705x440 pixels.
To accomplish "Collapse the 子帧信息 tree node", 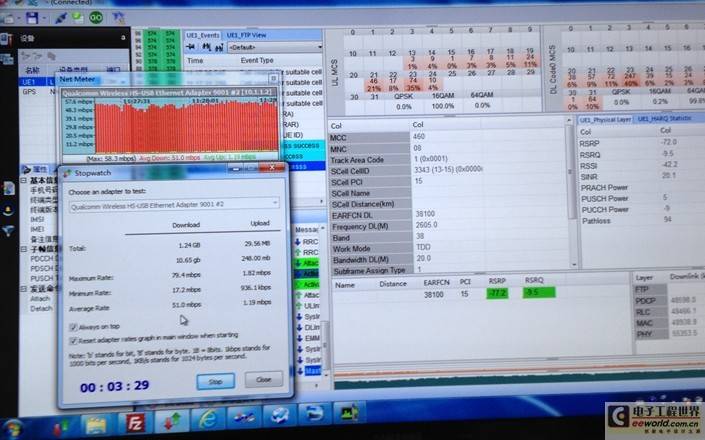I will coord(23,249).
